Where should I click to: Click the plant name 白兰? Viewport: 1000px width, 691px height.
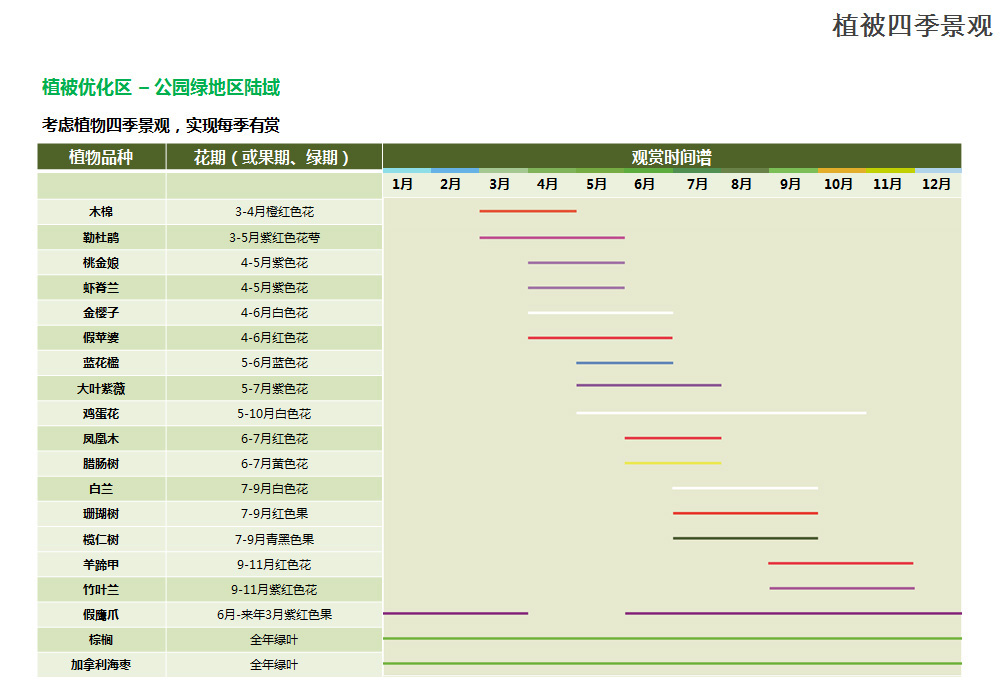101,489
